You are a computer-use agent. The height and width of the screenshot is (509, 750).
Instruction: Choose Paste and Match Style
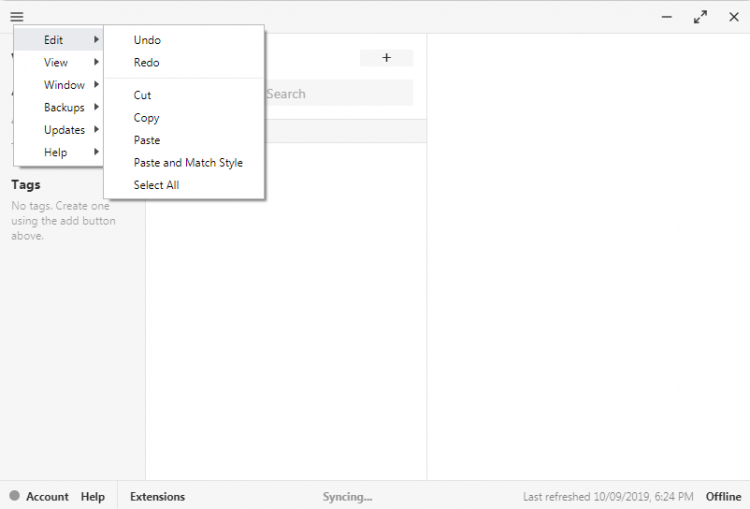pyautogui.click(x=184, y=163)
